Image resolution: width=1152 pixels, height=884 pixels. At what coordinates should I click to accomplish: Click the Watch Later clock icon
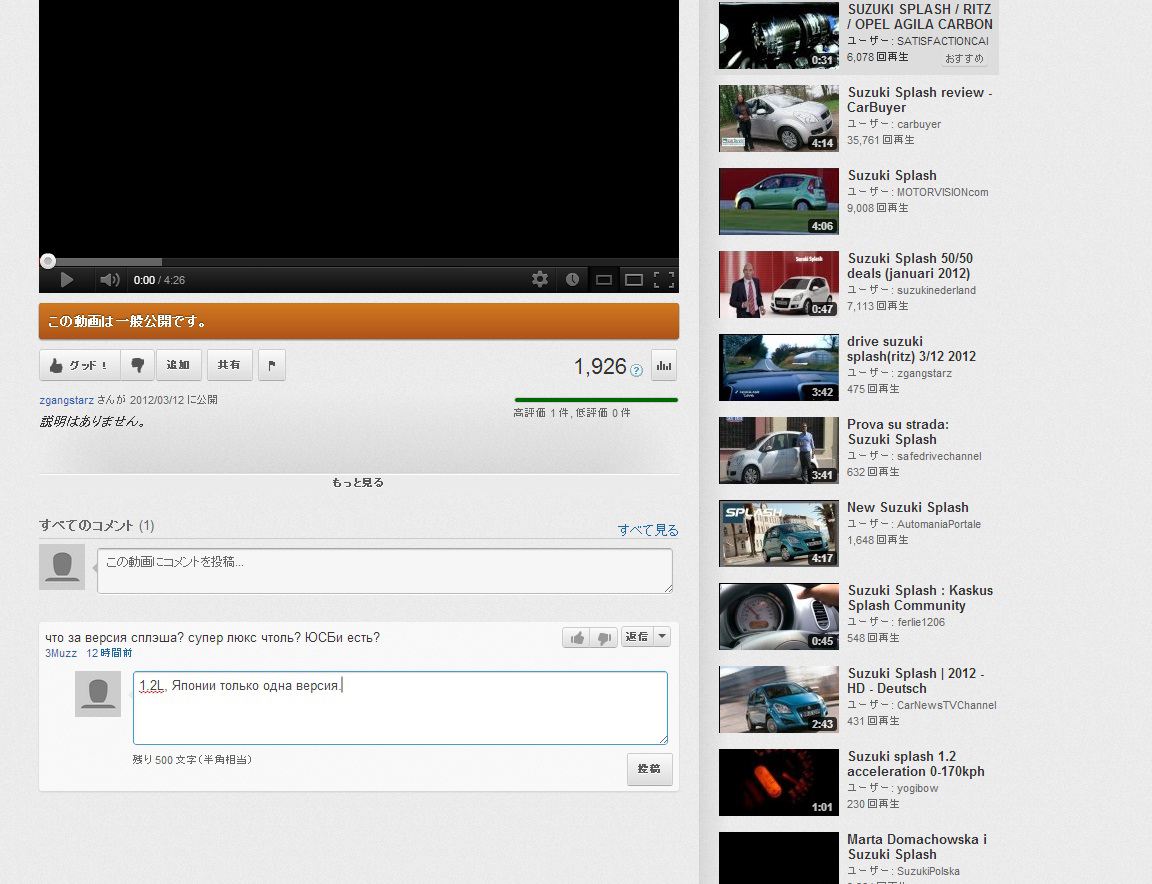pyautogui.click(x=572, y=279)
